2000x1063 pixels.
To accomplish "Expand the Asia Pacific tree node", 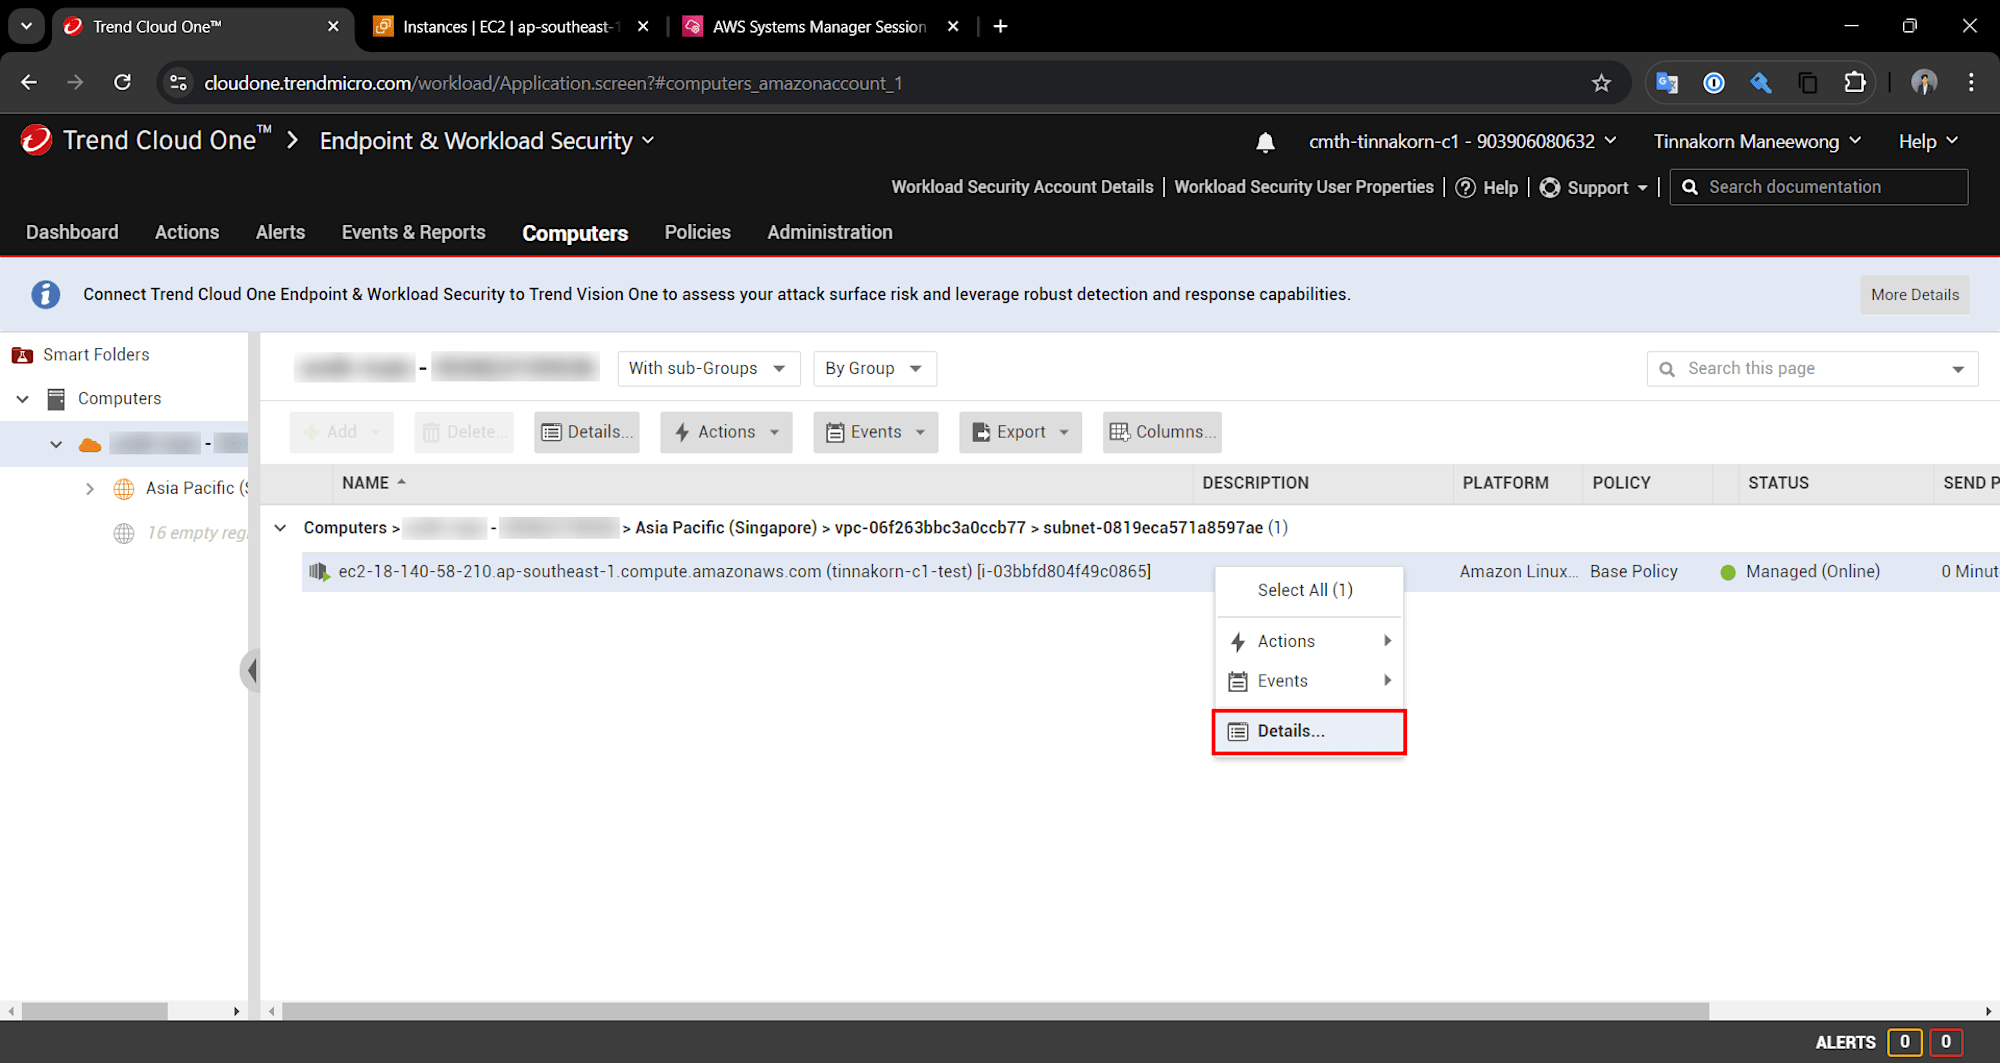I will (90, 488).
